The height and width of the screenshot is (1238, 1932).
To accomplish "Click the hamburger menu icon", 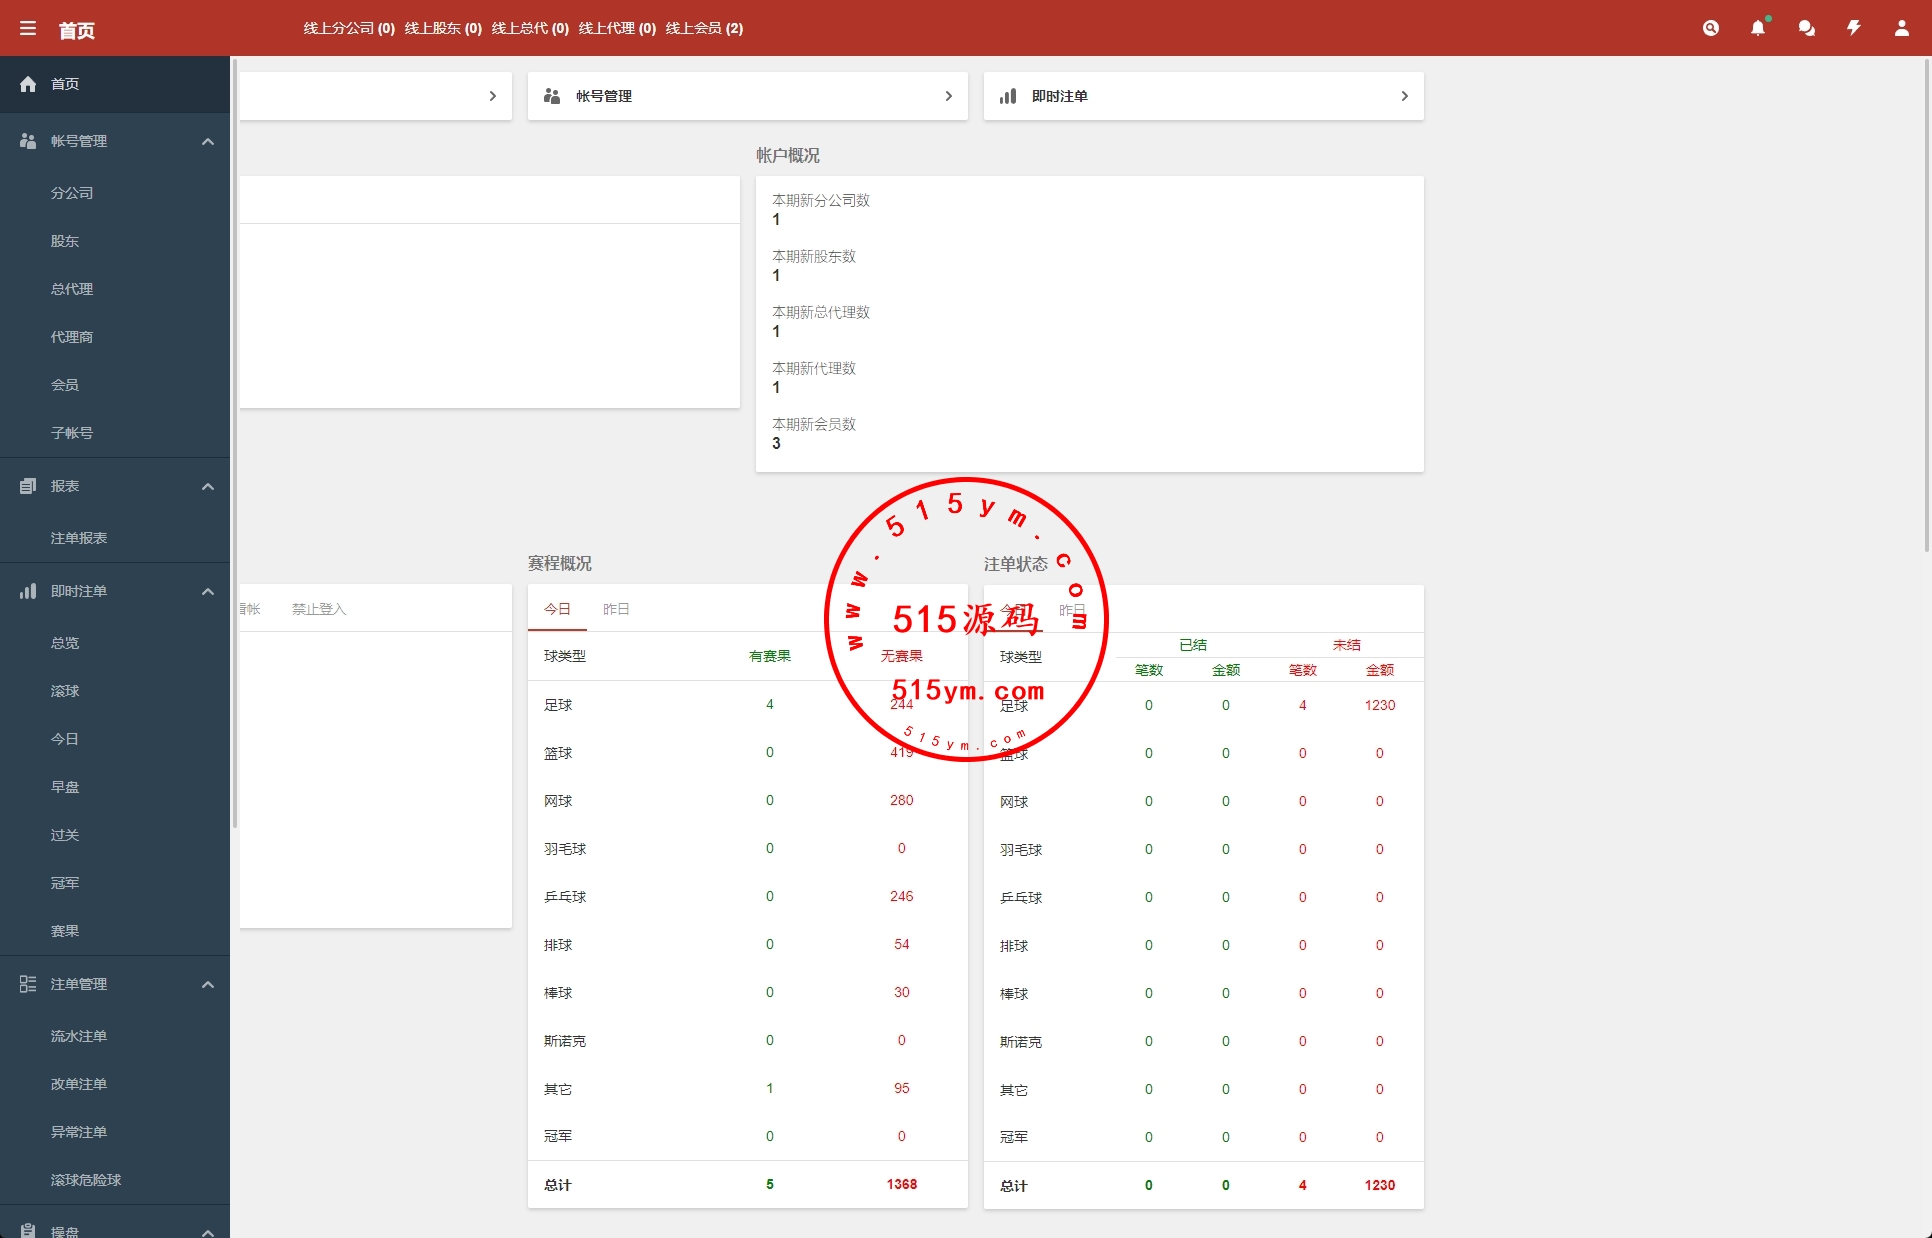I will click(x=28, y=29).
